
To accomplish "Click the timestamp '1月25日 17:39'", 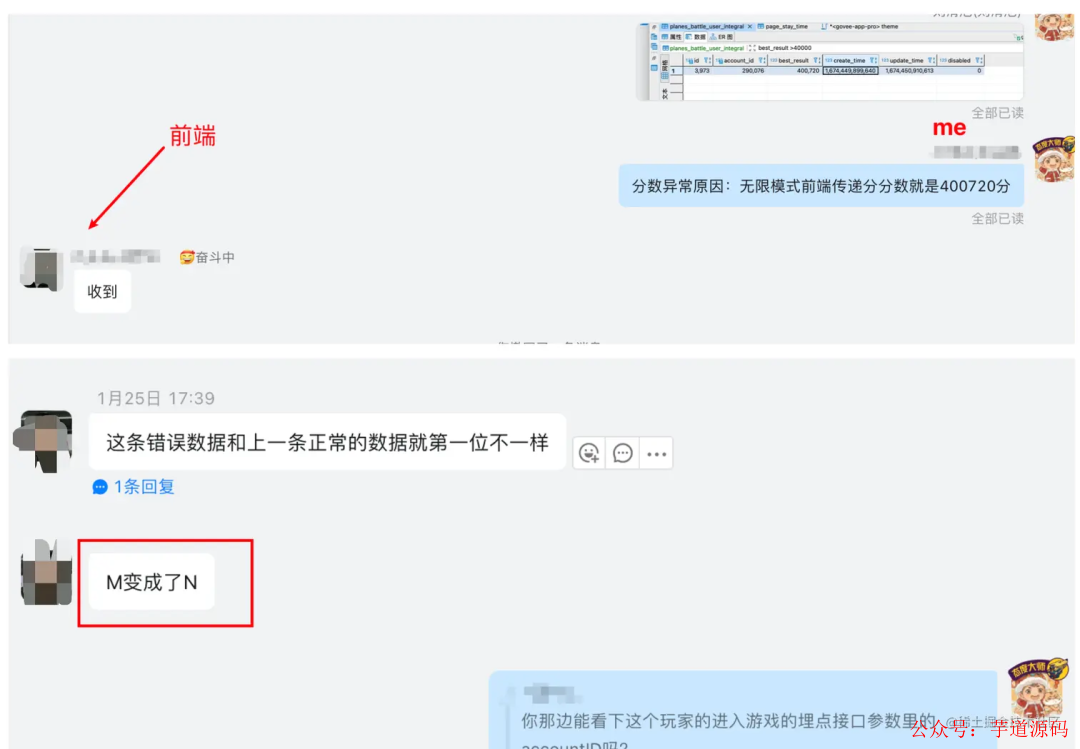I will (x=156, y=398).
